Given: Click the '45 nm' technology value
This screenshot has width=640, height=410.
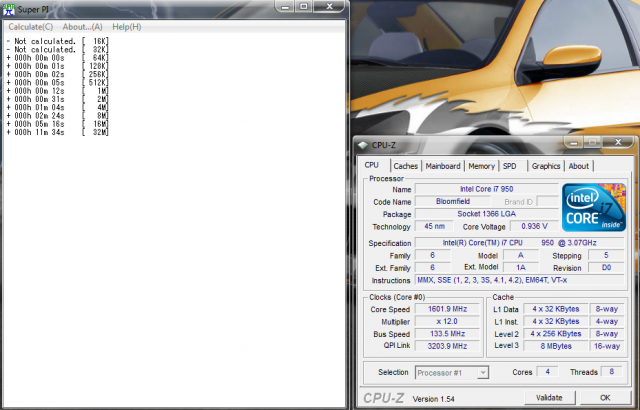Looking at the screenshot, I should click(434, 226).
